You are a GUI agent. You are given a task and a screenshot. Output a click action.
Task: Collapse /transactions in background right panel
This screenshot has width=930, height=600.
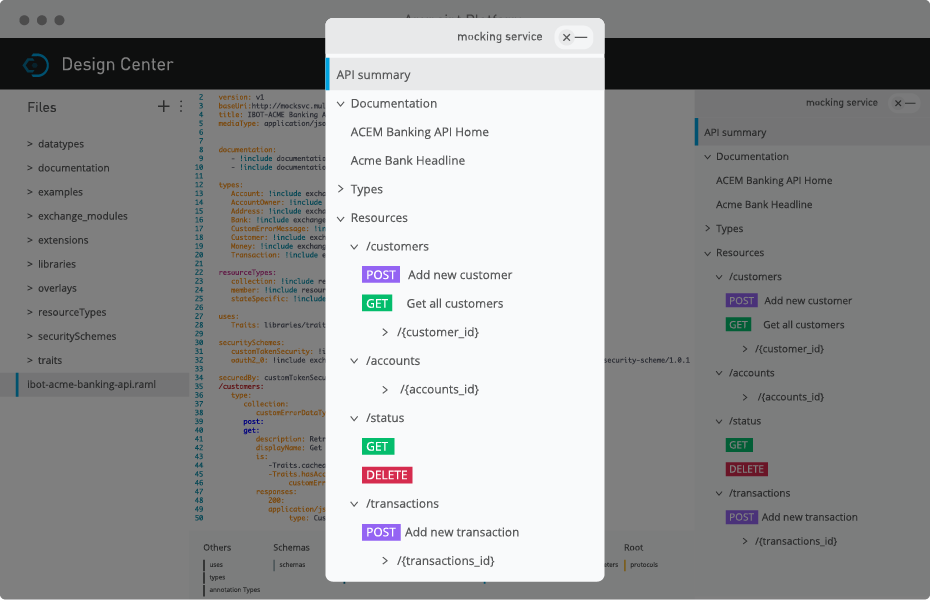[719, 493]
